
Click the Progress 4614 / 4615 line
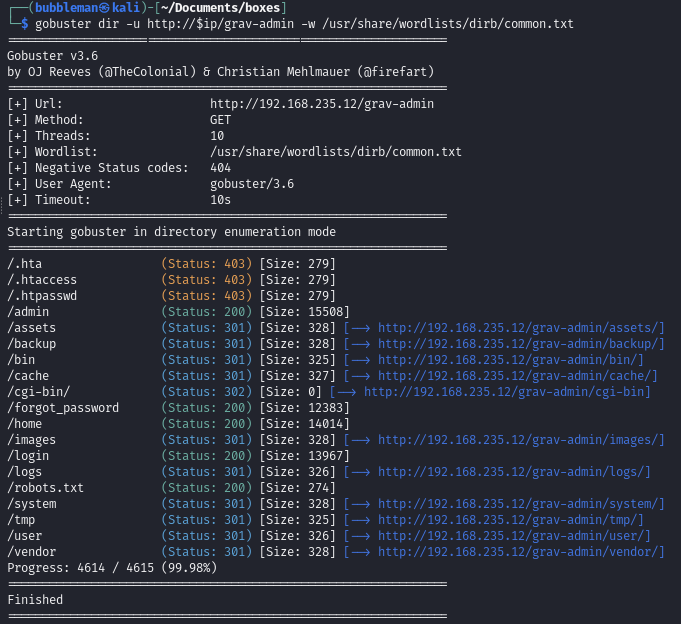tap(111, 568)
